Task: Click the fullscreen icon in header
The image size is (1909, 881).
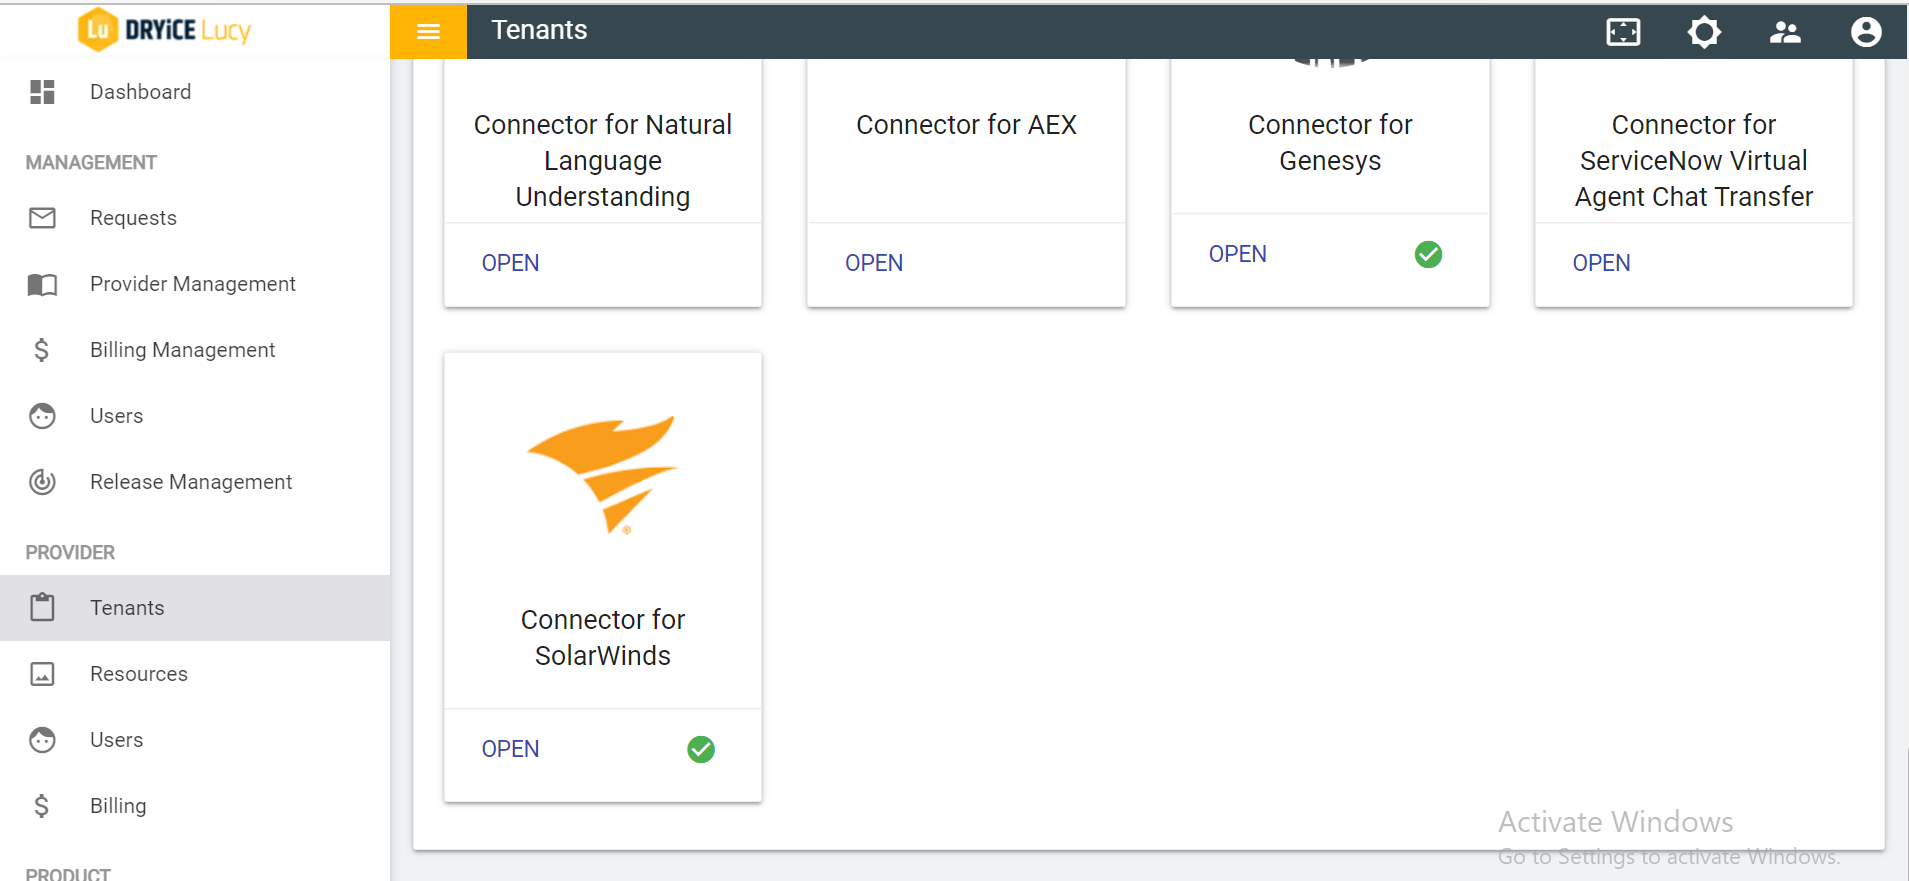Action: pos(1623,32)
